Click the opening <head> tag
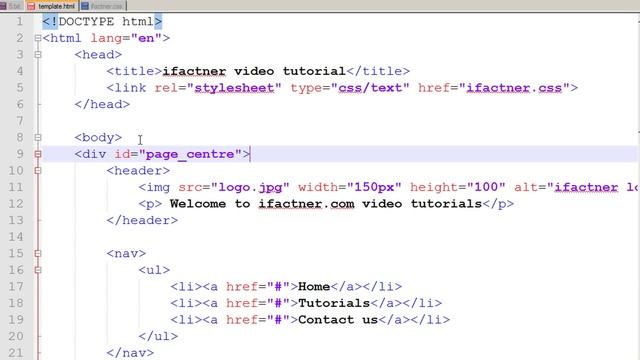640x360 pixels. [x=98, y=55]
